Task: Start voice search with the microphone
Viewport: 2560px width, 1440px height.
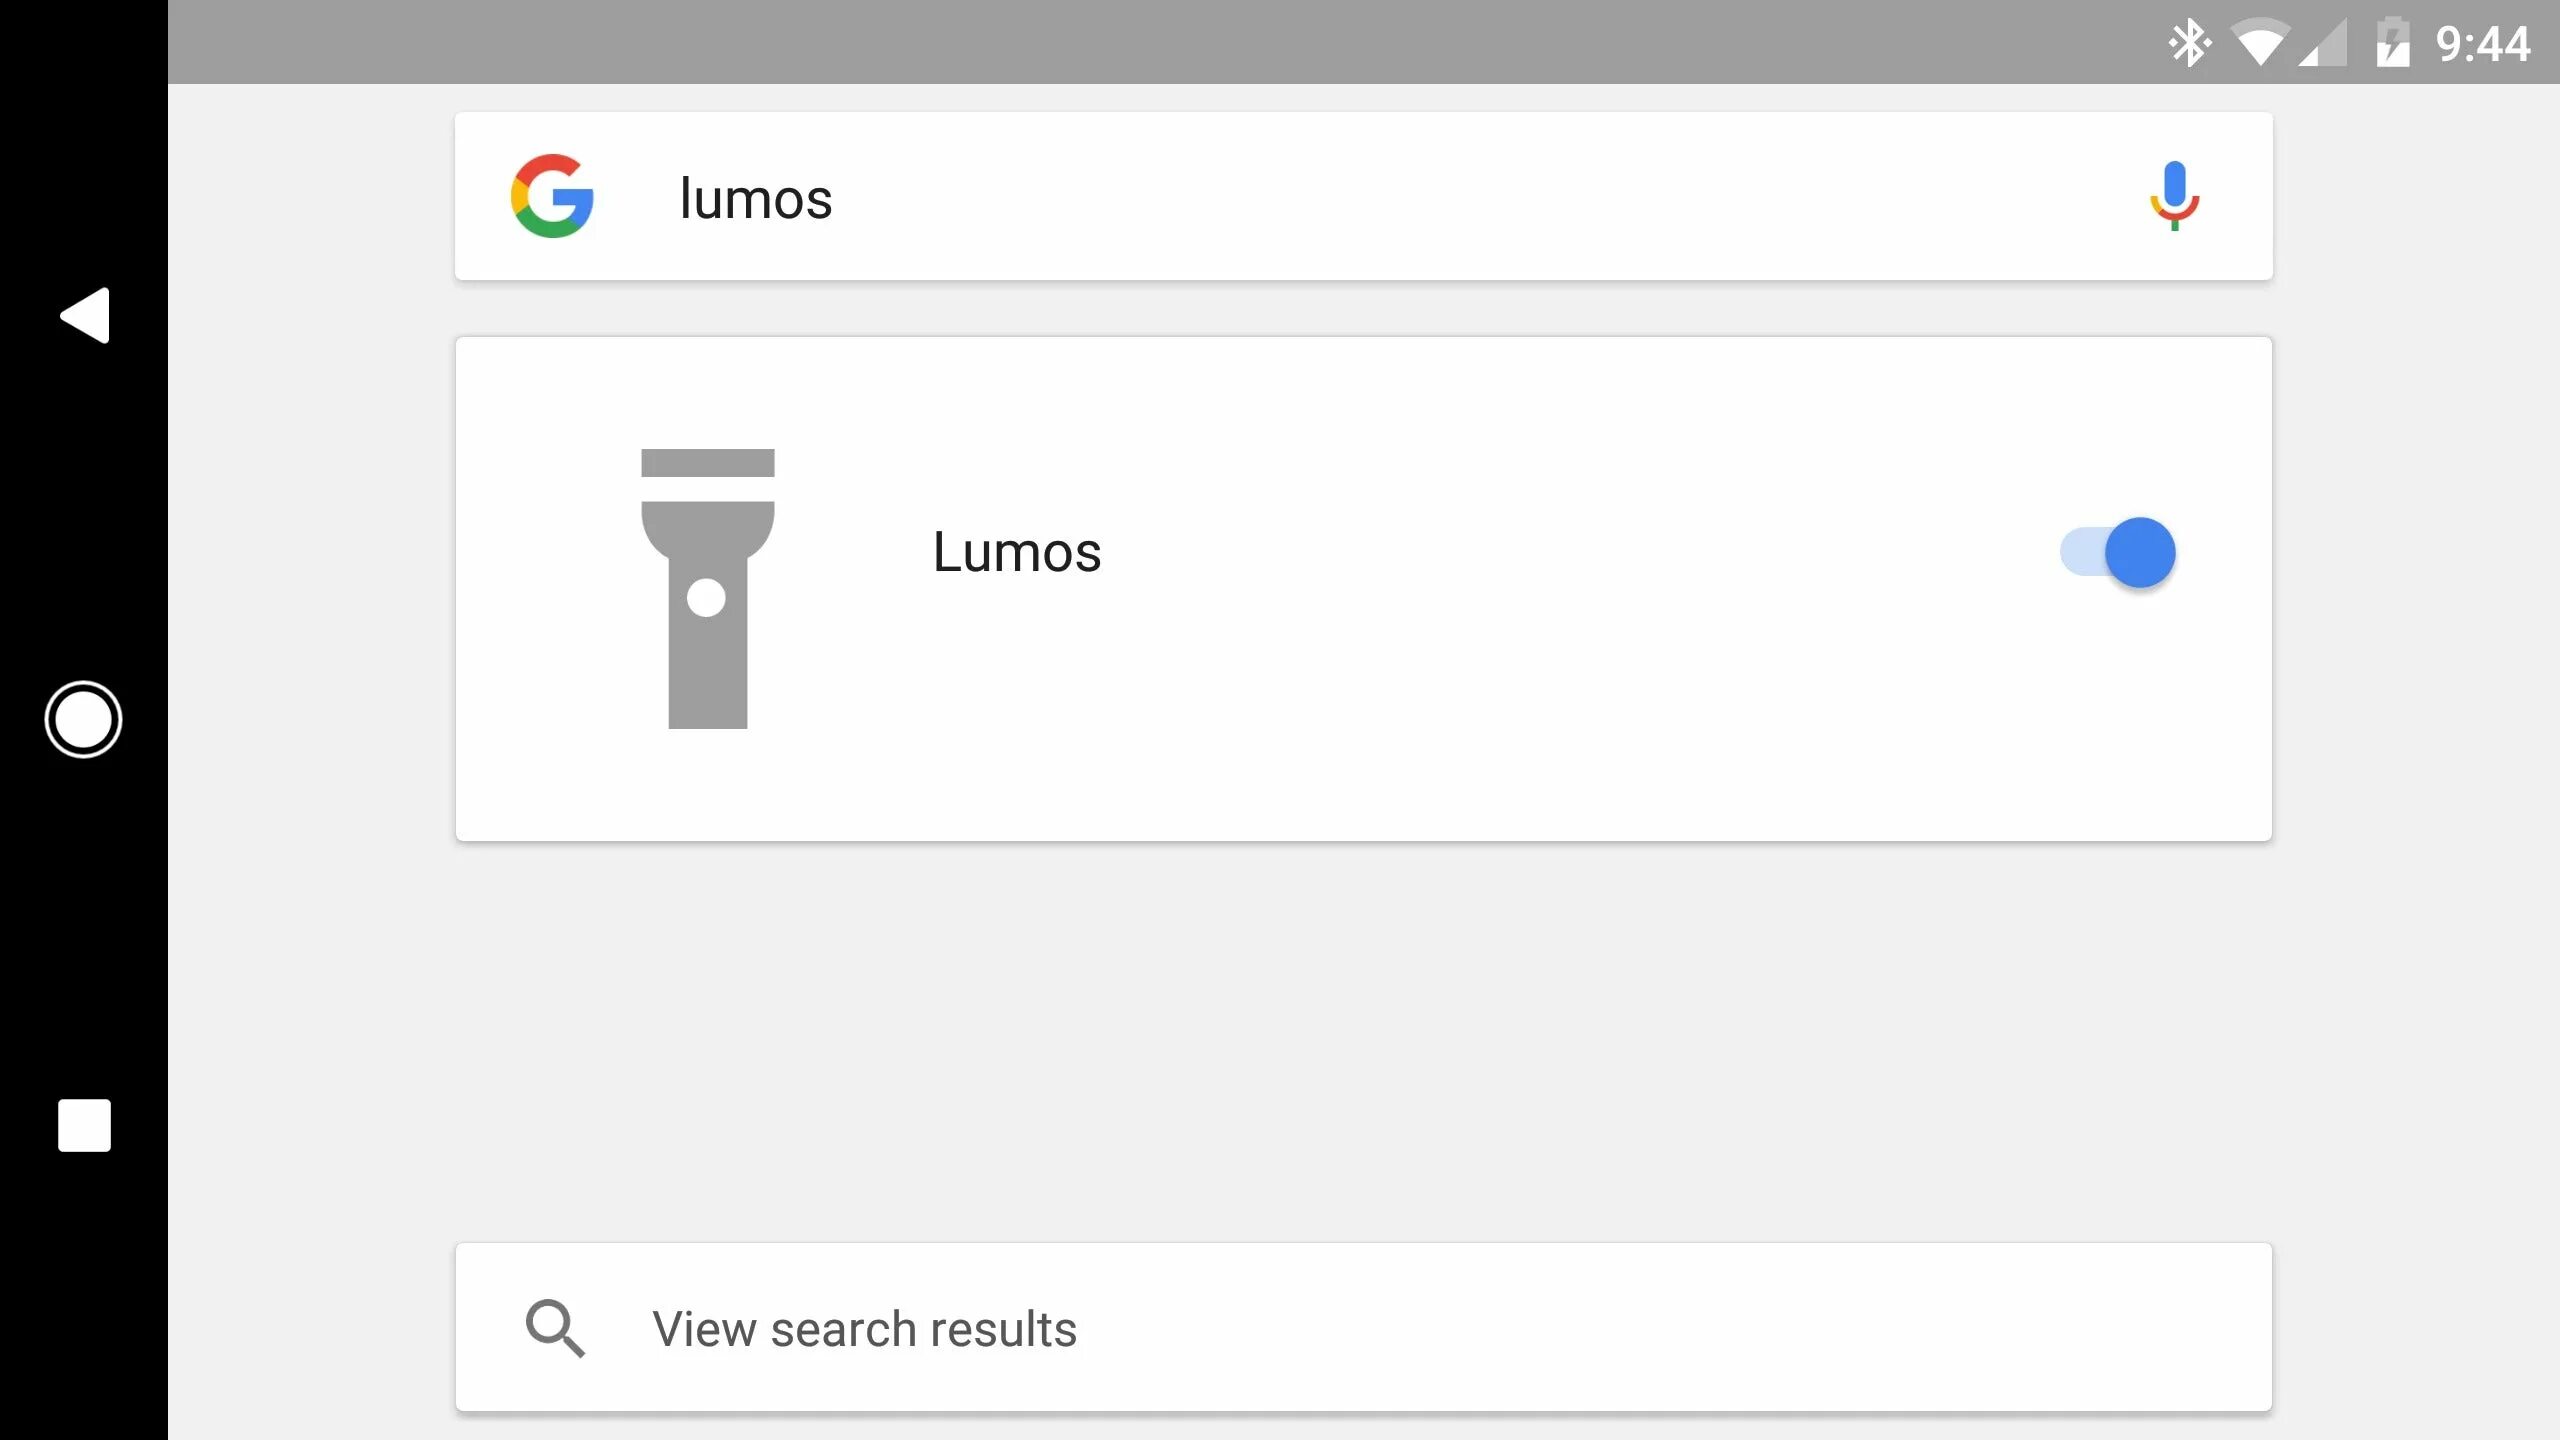Action: coord(2174,196)
